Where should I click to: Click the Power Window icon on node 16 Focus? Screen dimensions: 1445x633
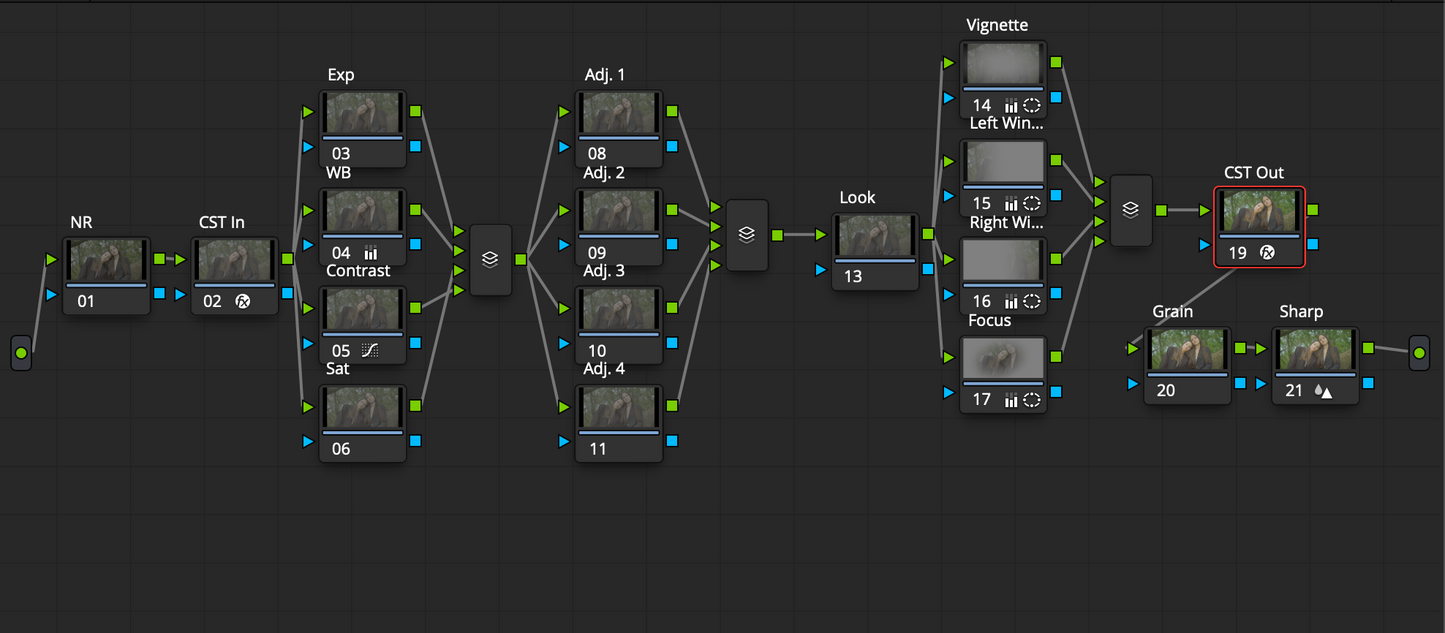click(1030, 301)
